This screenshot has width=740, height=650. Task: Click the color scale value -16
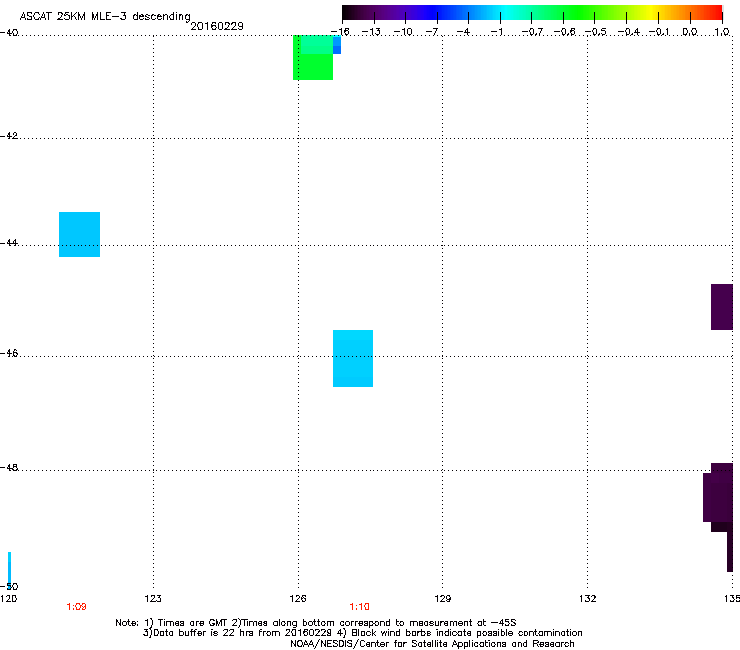pos(340,32)
